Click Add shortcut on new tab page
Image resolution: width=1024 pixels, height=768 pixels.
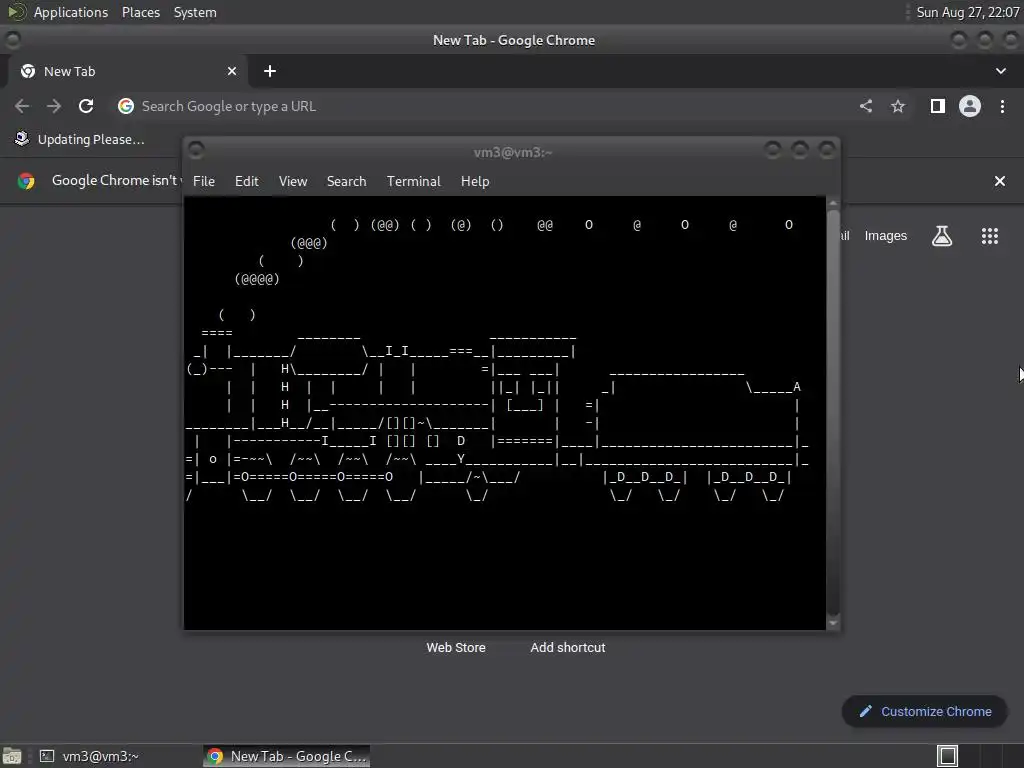coord(568,648)
